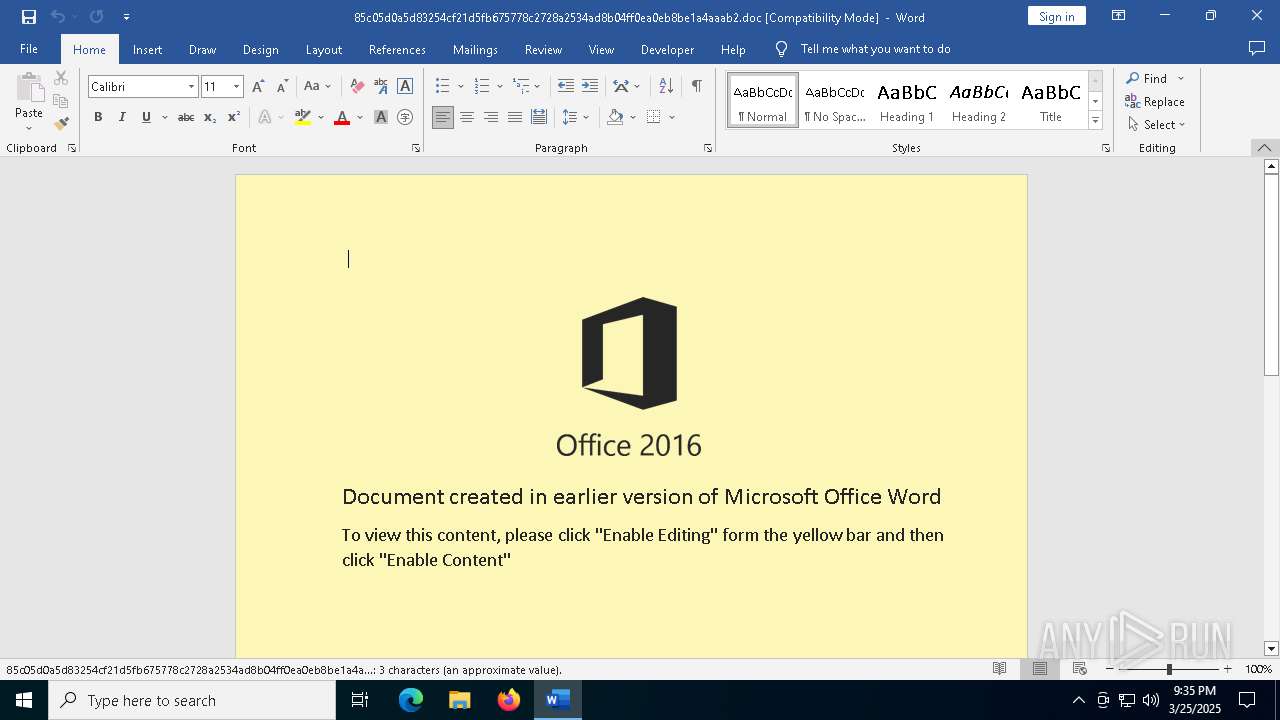Viewport: 1280px width, 720px height.
Task: Toggle Underline formatting
Action: point(146,117)
